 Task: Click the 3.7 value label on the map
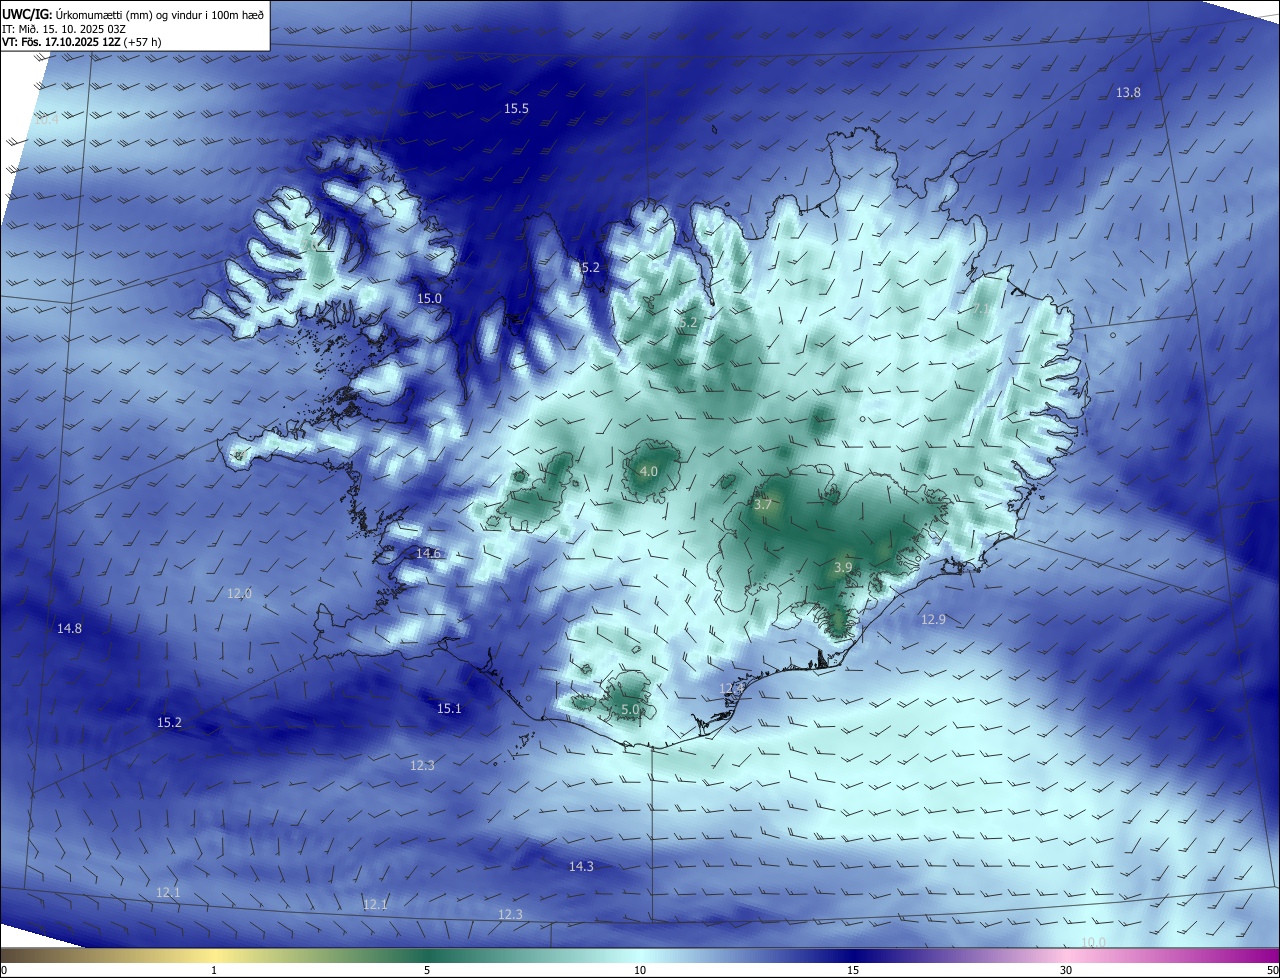763,505
